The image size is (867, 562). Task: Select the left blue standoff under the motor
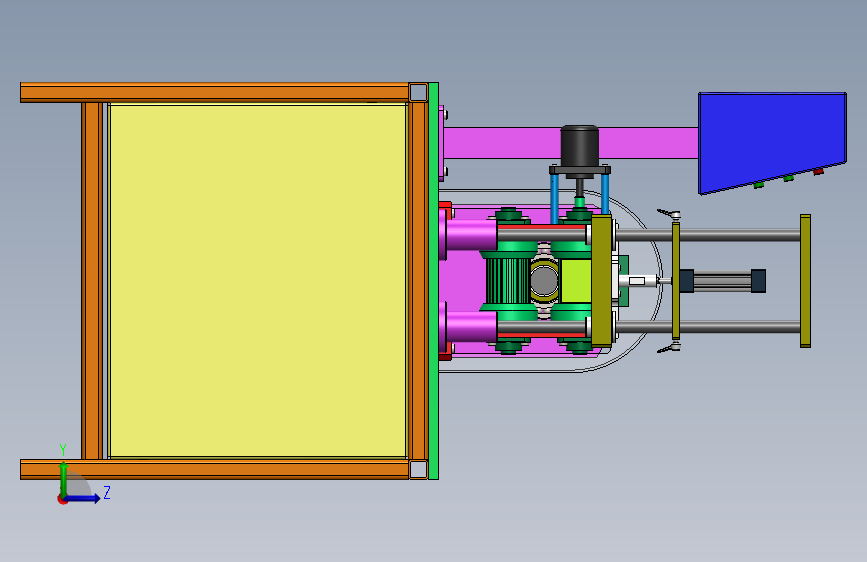click(x=554, y=196)
